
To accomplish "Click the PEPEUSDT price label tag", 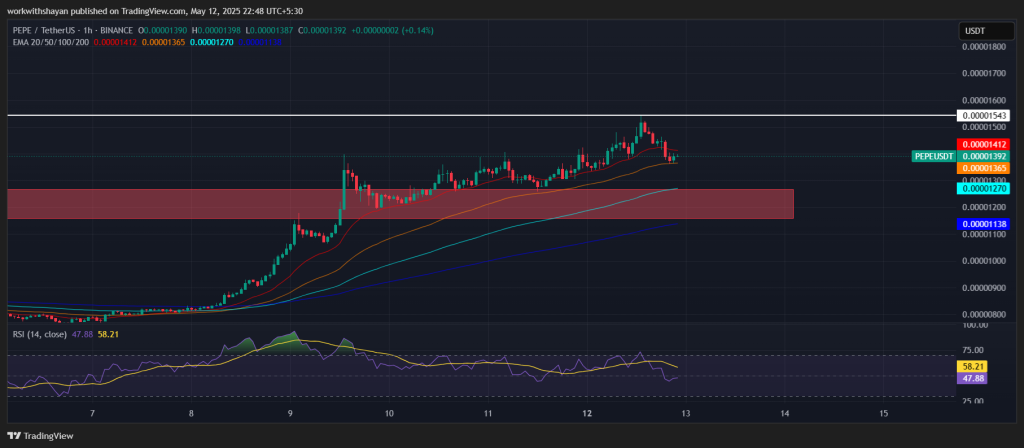I will tap(933, 157).
